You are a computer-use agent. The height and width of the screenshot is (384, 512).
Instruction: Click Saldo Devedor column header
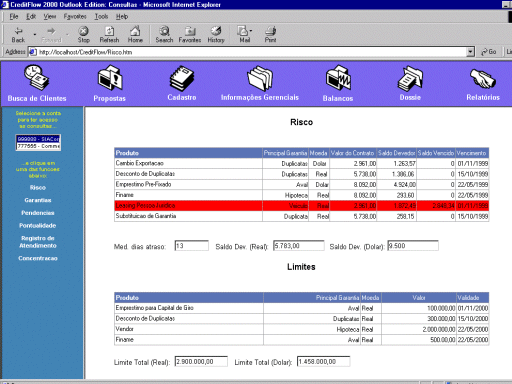click(396, 153)
